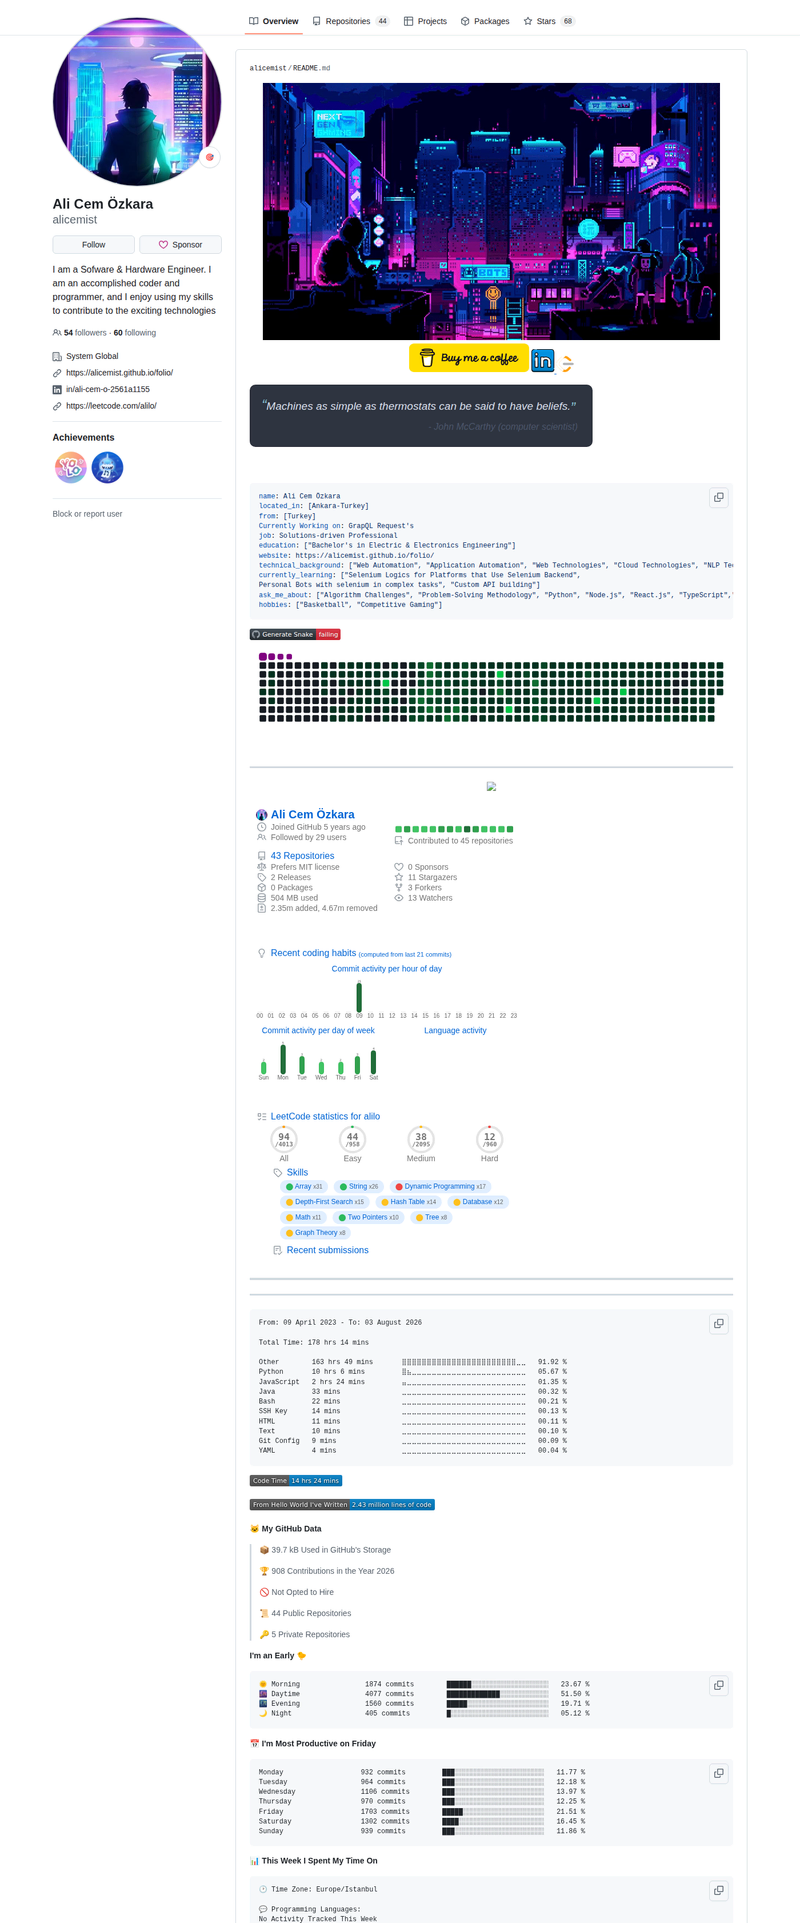Click the Medium 38 score circle

click(x=421, y=1139)
